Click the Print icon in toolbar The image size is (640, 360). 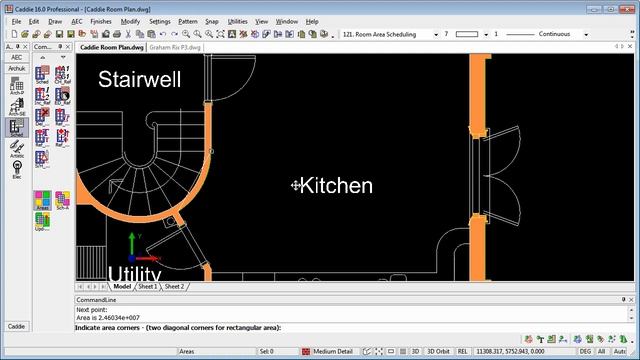coord(117,34)
